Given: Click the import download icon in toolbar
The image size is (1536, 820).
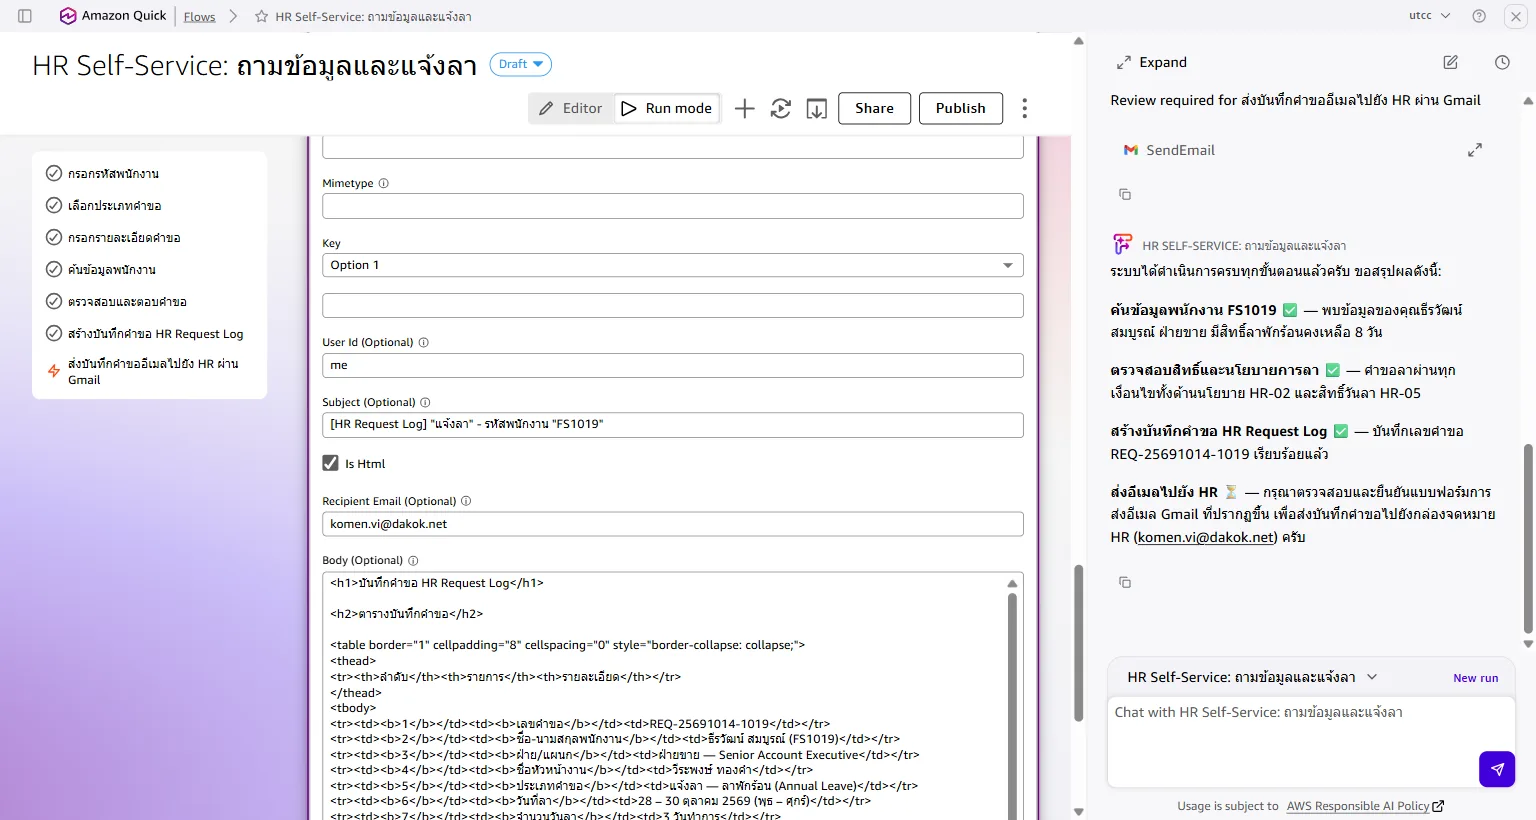Looking at the screenshot, I should (x=817, y=108).
